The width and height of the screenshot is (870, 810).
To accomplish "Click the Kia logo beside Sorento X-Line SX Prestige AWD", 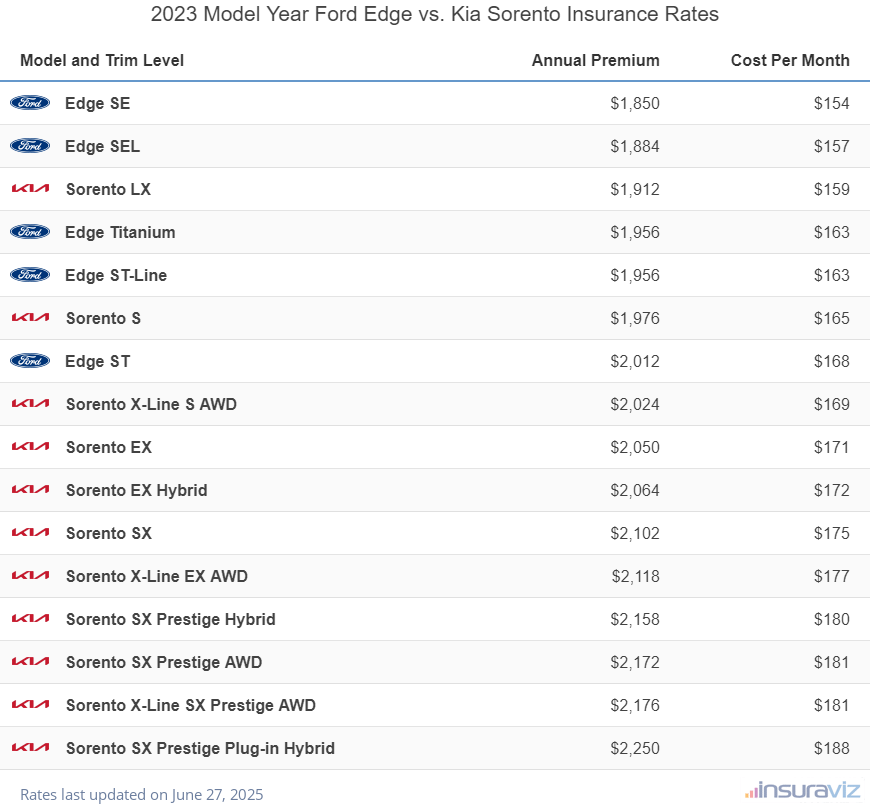I will click(x=31, y=705).
